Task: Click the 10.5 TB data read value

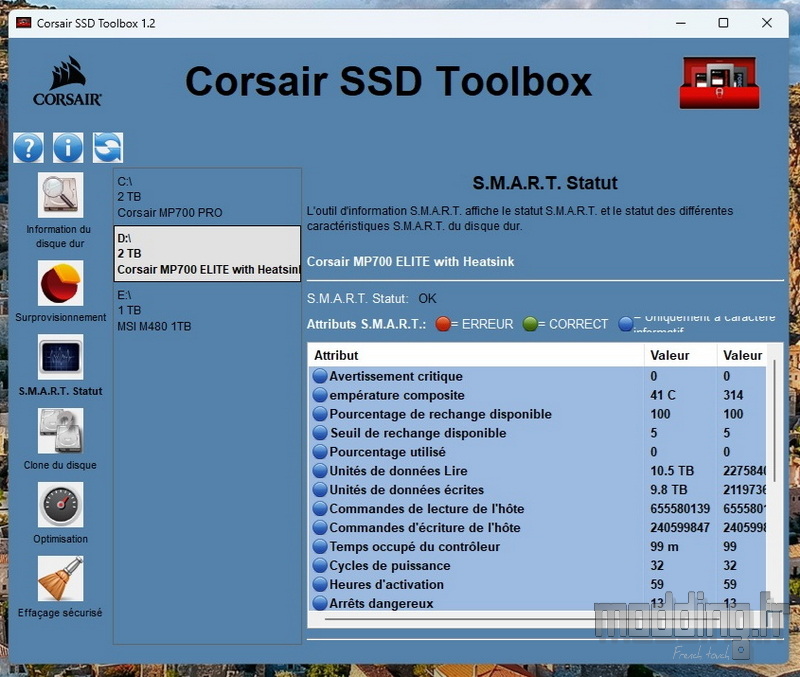Action: pos(672,471)
